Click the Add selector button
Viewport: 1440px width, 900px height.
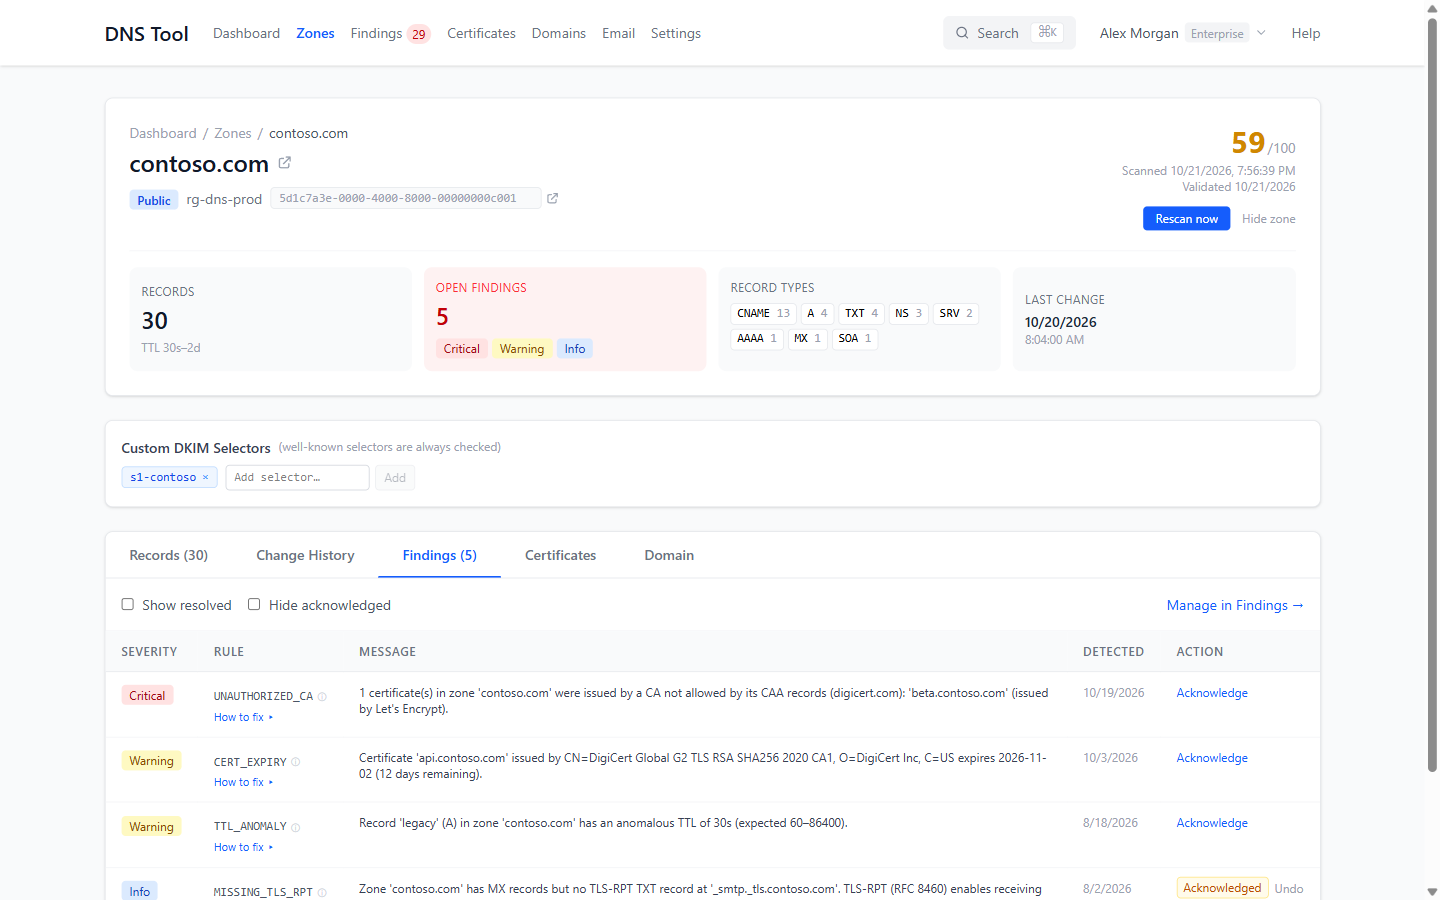point(395,478)
